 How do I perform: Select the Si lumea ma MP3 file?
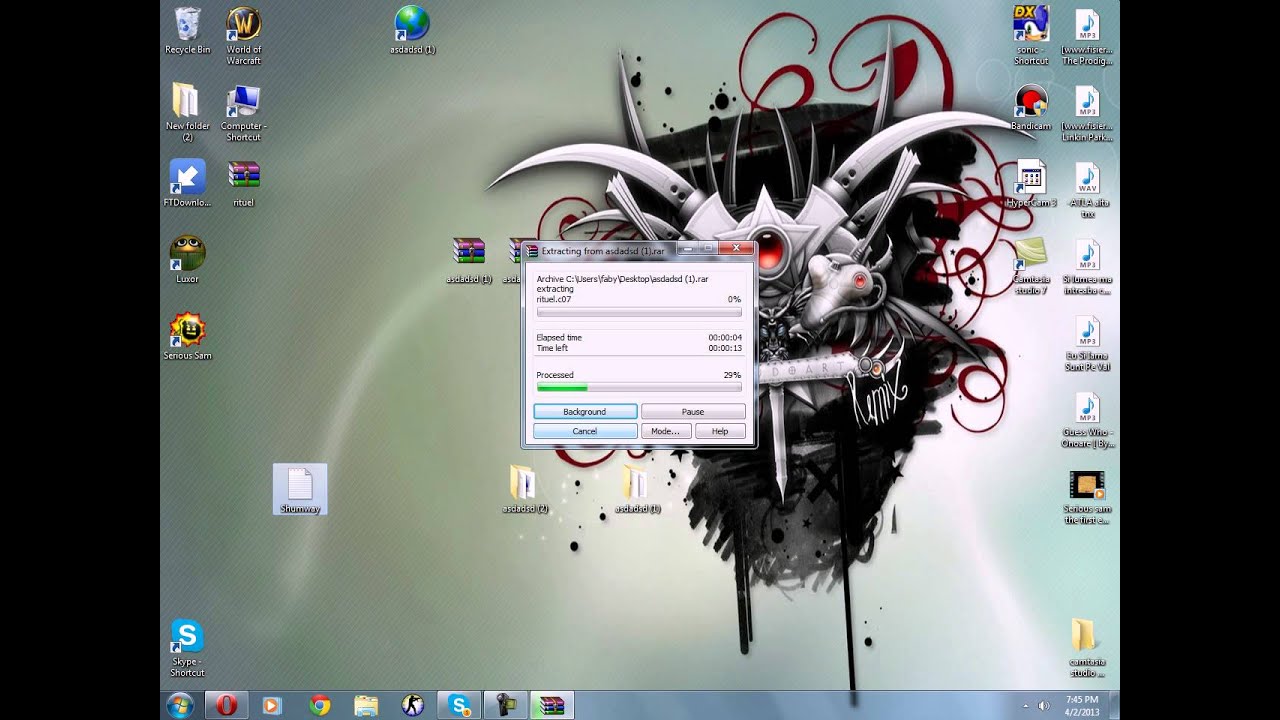(x=1086, y=265)
